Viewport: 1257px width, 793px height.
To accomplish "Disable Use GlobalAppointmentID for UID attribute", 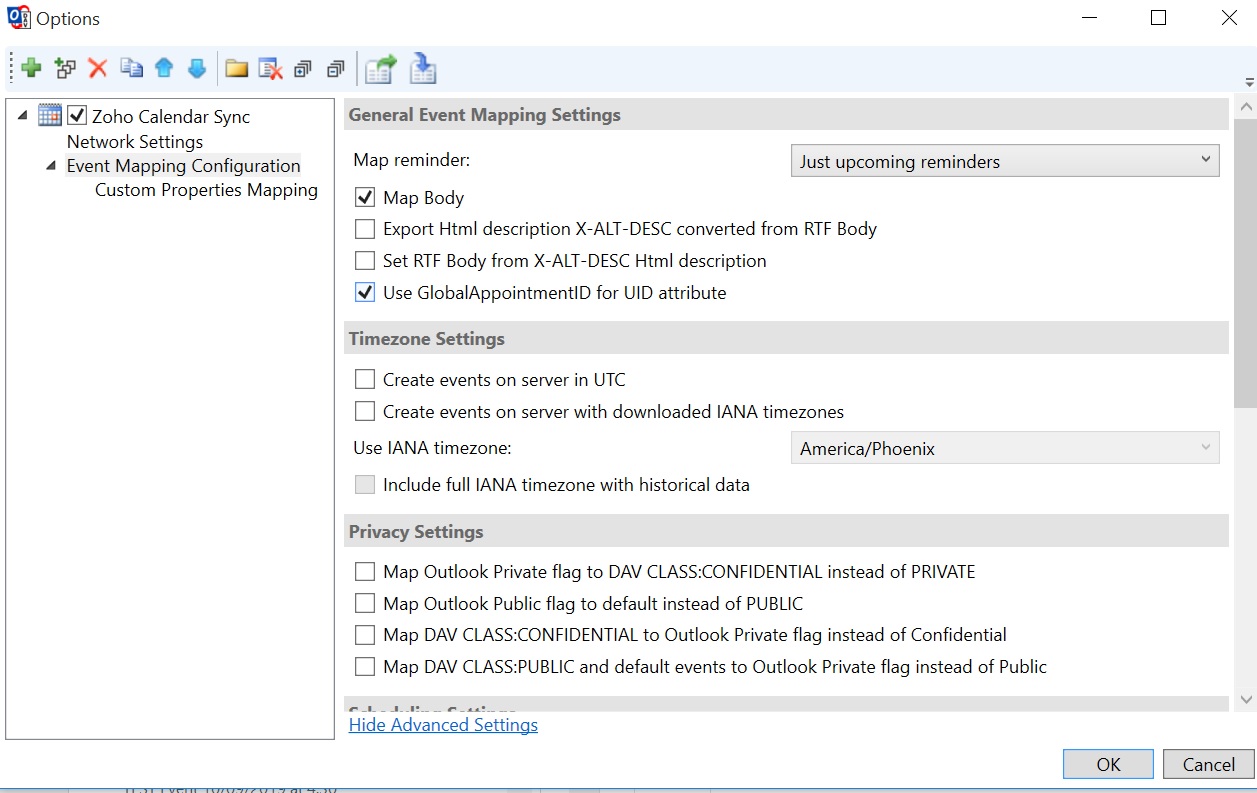I will coord(365,293).
